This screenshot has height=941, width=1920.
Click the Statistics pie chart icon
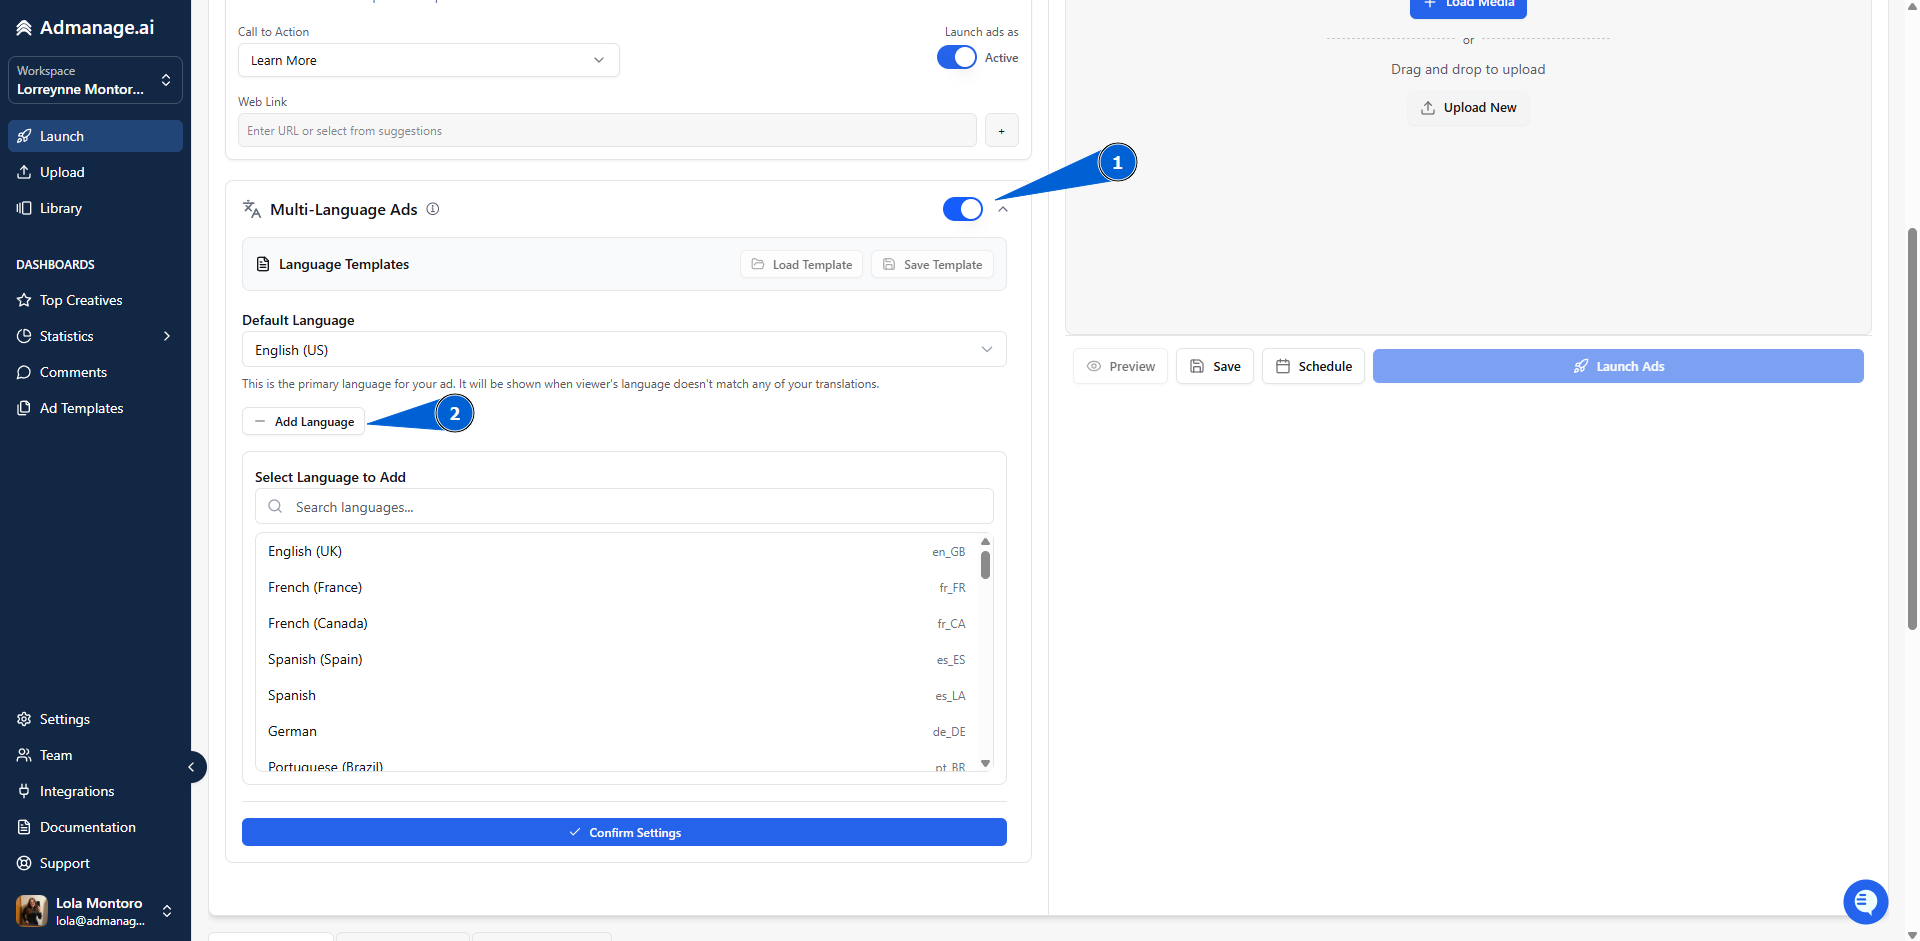coord(24,336)
